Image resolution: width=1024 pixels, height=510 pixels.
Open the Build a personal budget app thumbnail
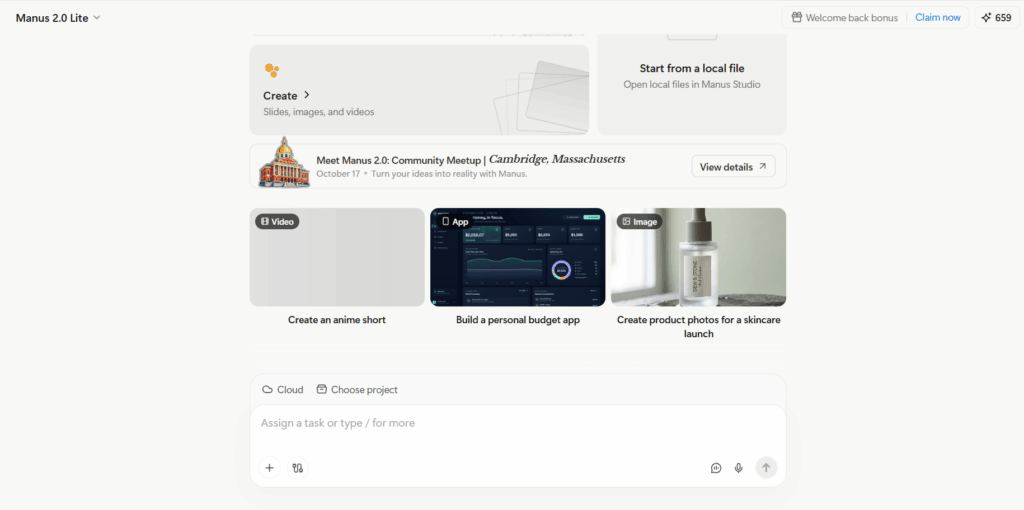pyautogui.click(x=518, y=257)
